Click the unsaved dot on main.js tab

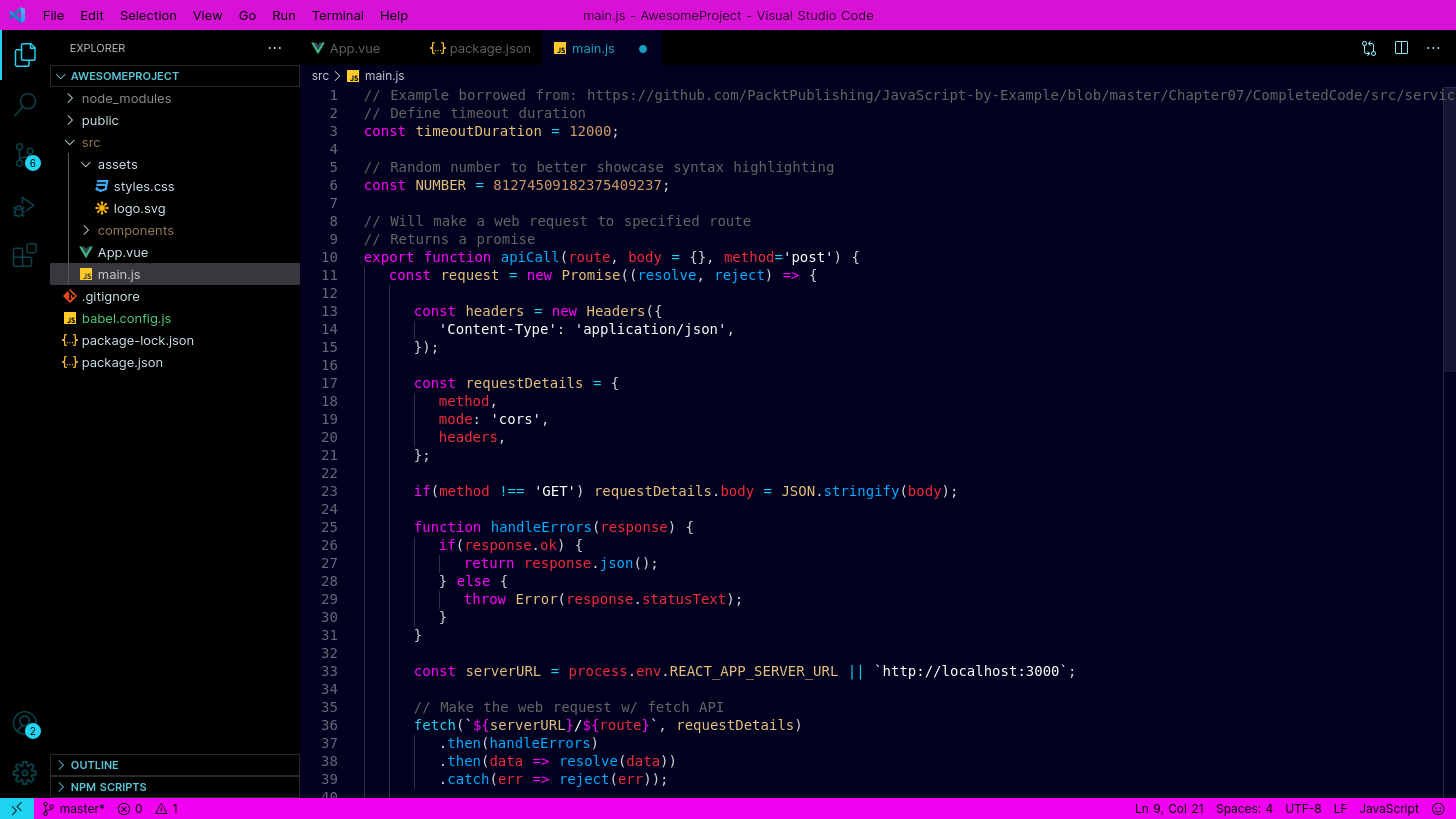point(643,48)
